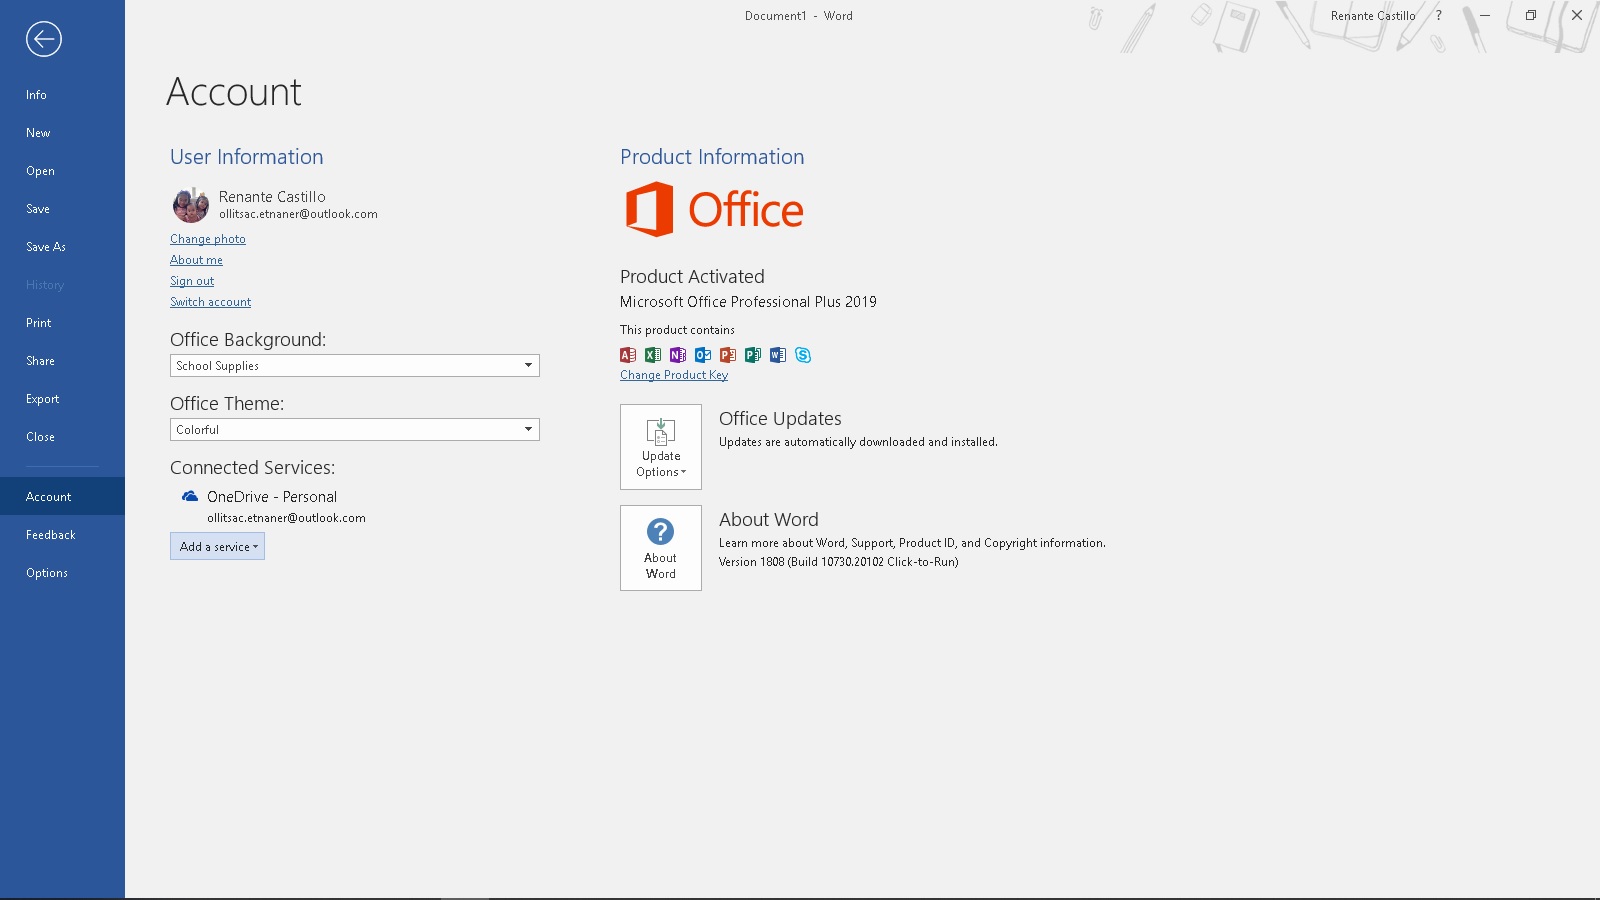Sign out of Renante Castillo's account

[191, 281]
